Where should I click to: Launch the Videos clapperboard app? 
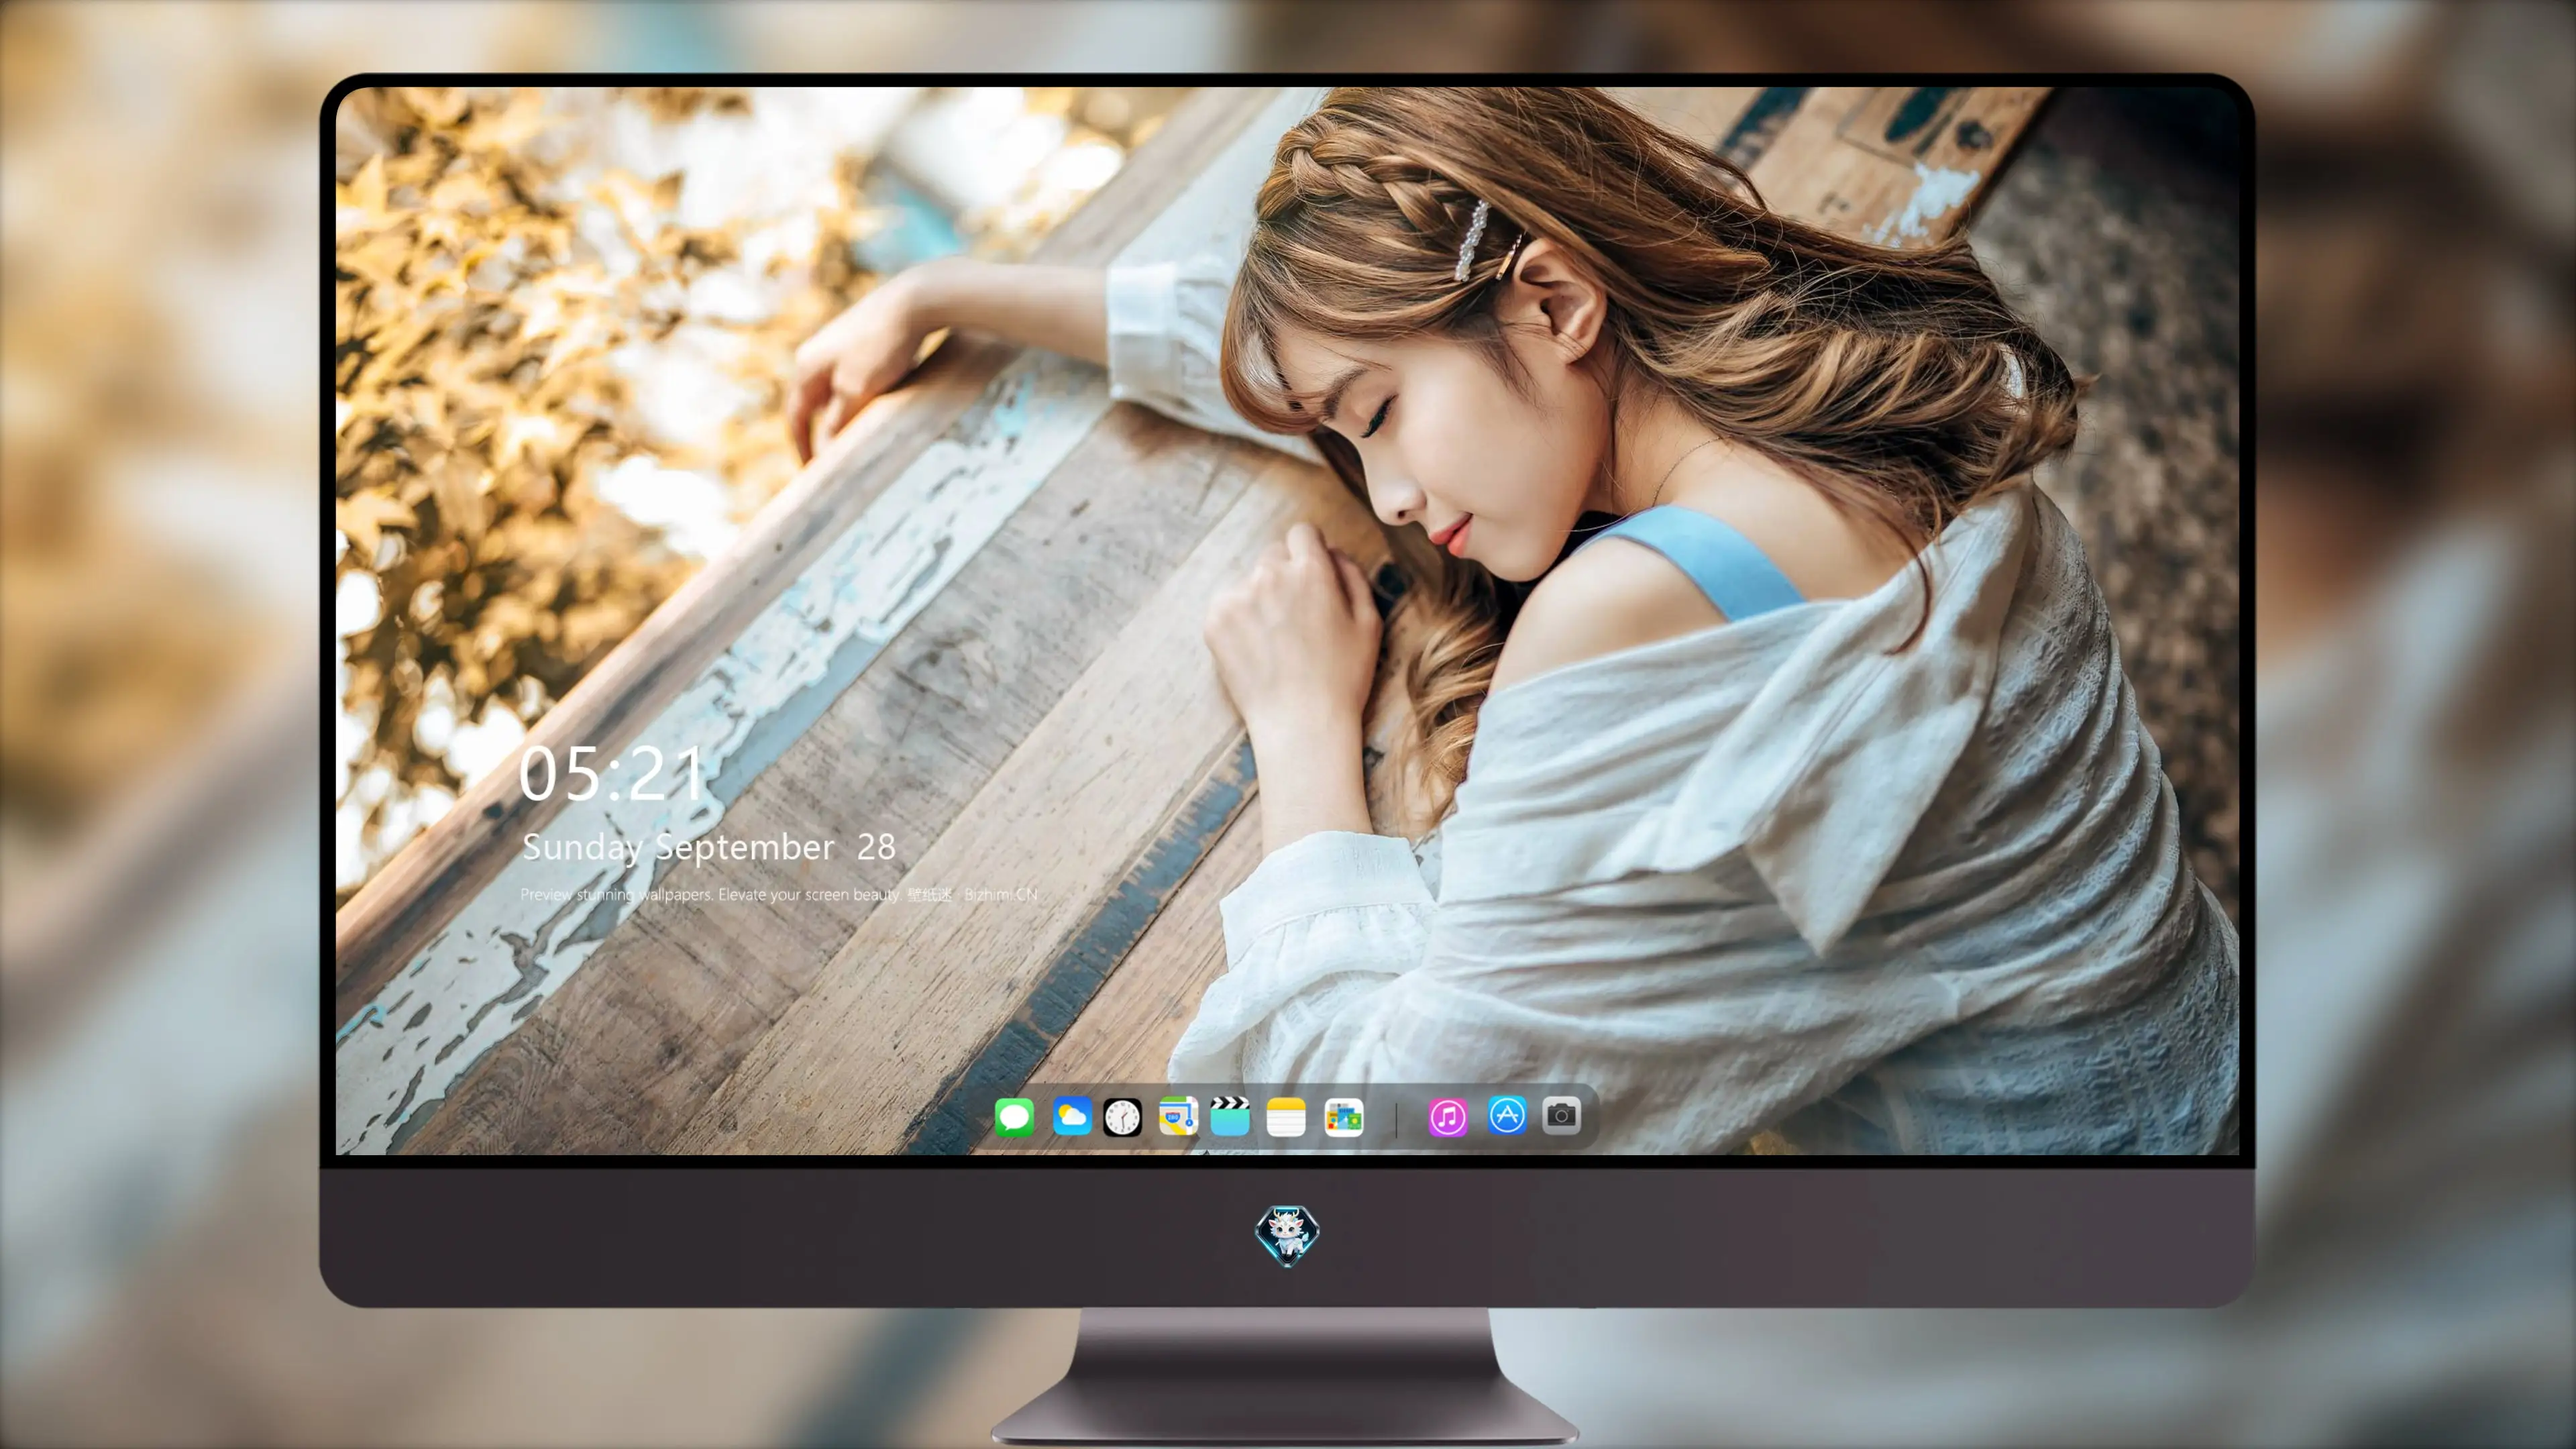pos(1230,1117)
